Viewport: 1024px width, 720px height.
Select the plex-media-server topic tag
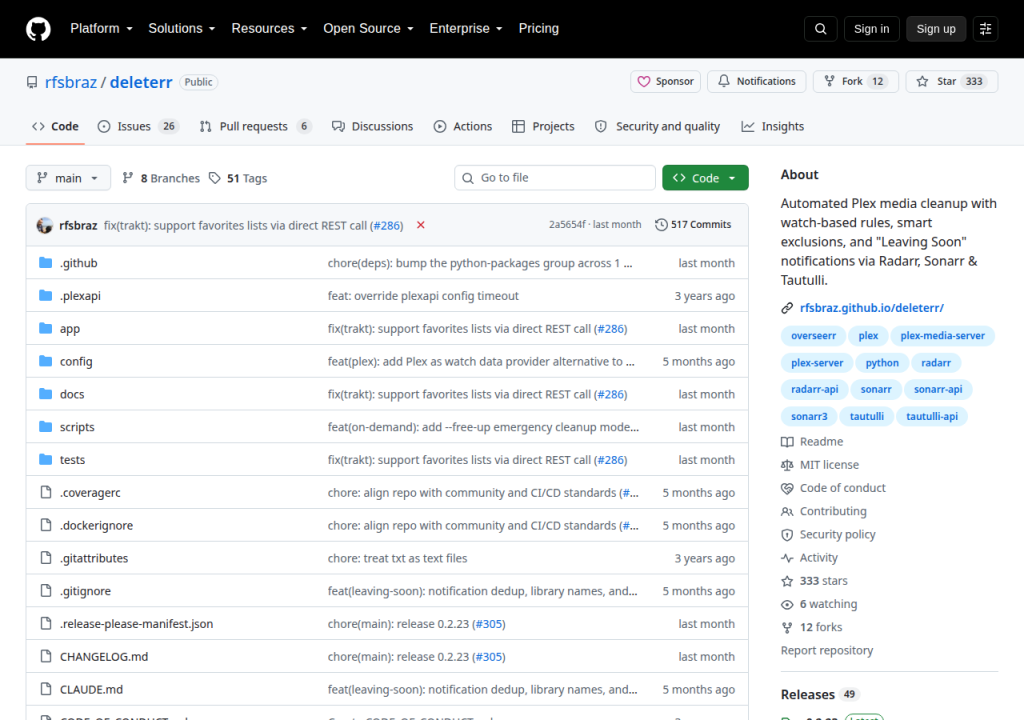pos(942,336)
